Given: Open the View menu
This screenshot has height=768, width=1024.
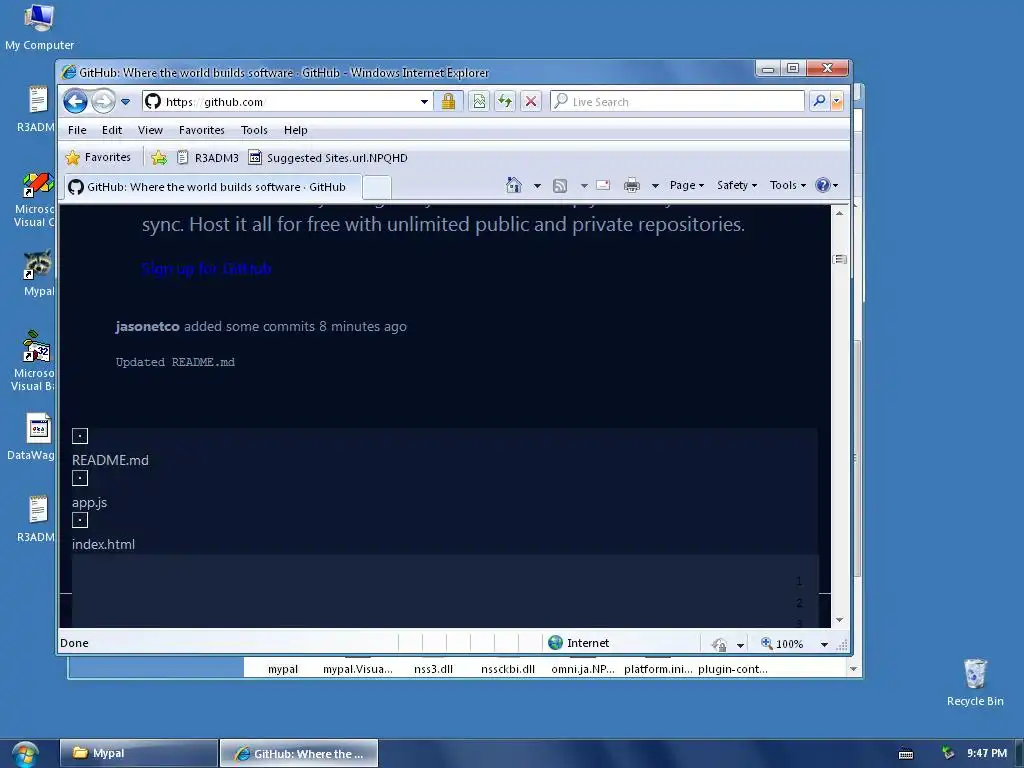Looking at the screenshot, I should [150, 130].
